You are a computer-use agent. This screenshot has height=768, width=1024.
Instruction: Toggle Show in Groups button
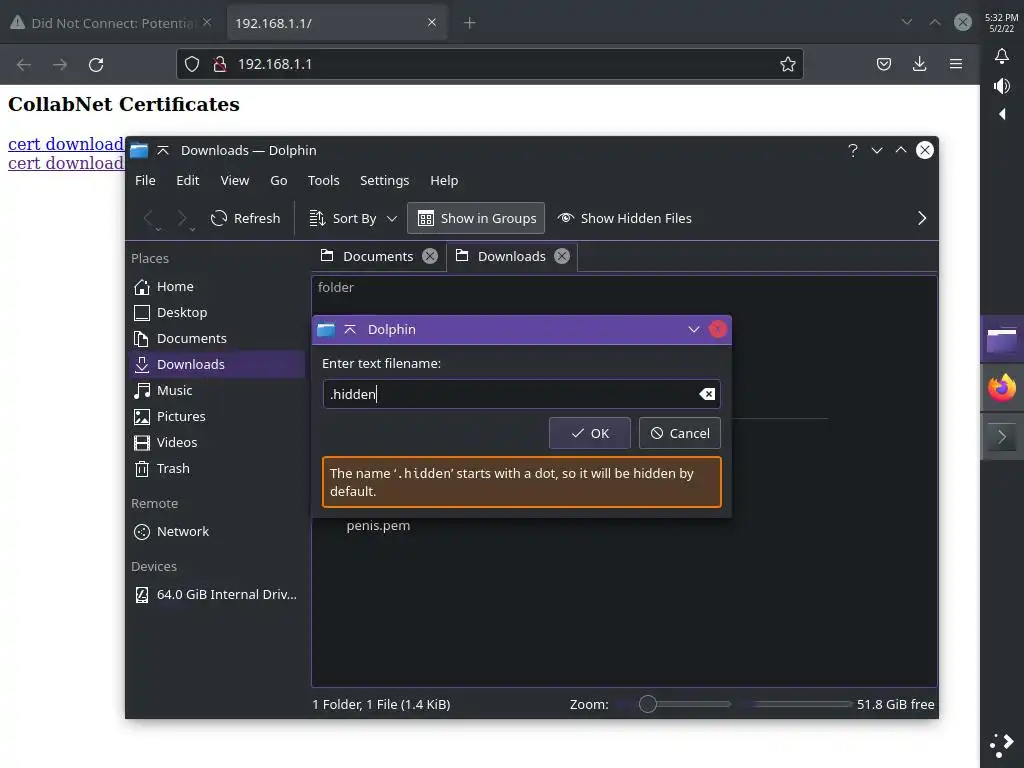[476, 218]
